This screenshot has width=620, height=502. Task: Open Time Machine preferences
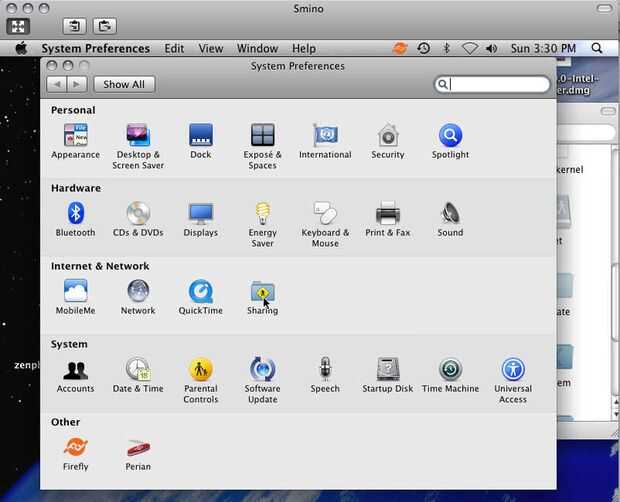coord(450,375)
